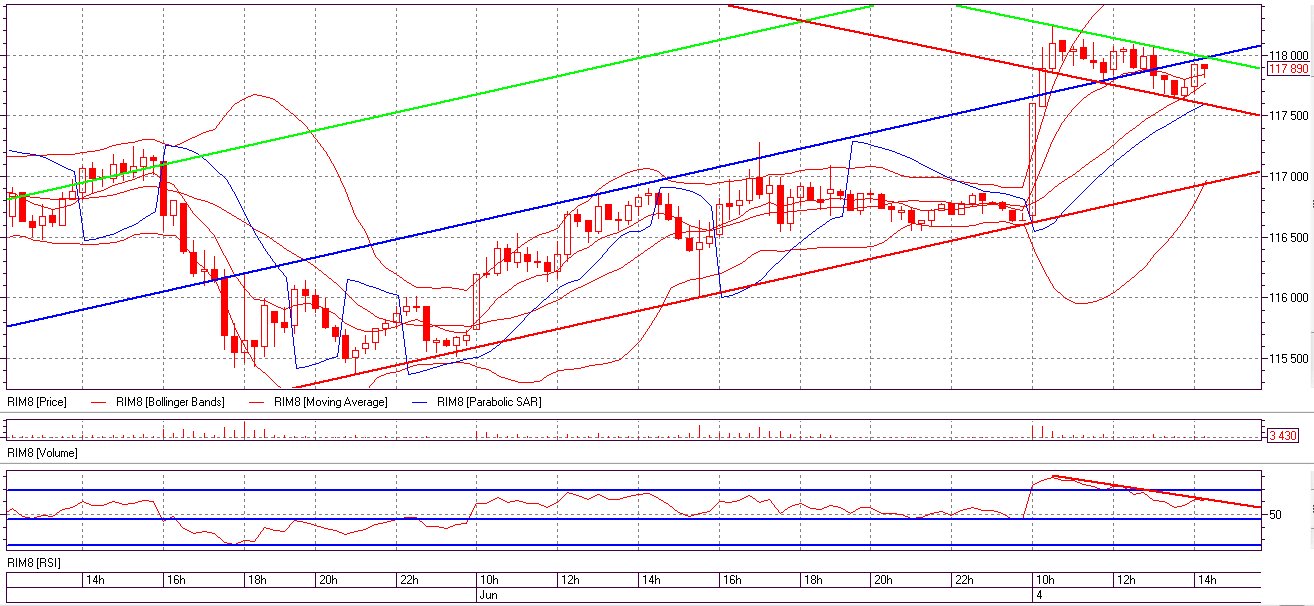Click the 10h label above the Jun date

coord(489,580)
